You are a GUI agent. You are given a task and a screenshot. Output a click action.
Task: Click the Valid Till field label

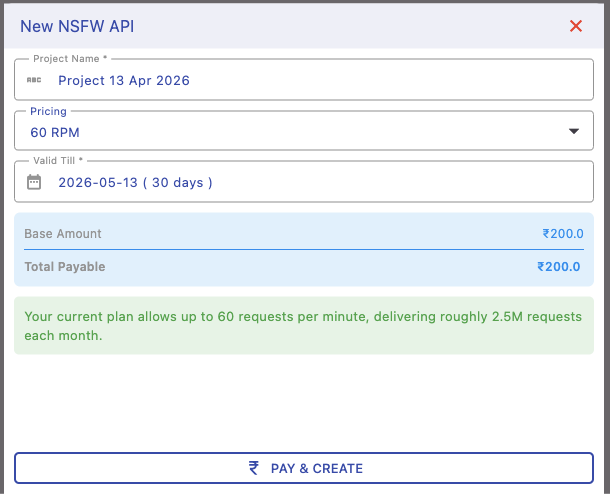click(x=58, y=161)
